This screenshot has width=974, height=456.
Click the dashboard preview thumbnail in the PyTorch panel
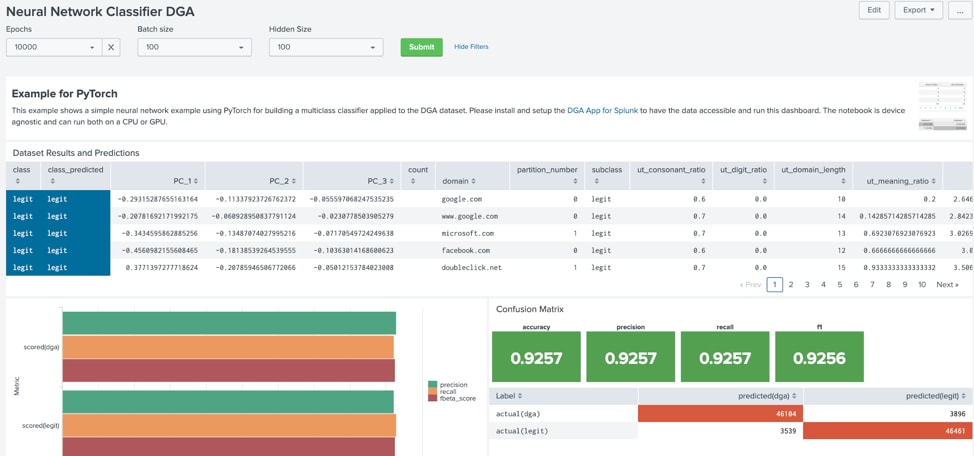(x=942, y=106)
